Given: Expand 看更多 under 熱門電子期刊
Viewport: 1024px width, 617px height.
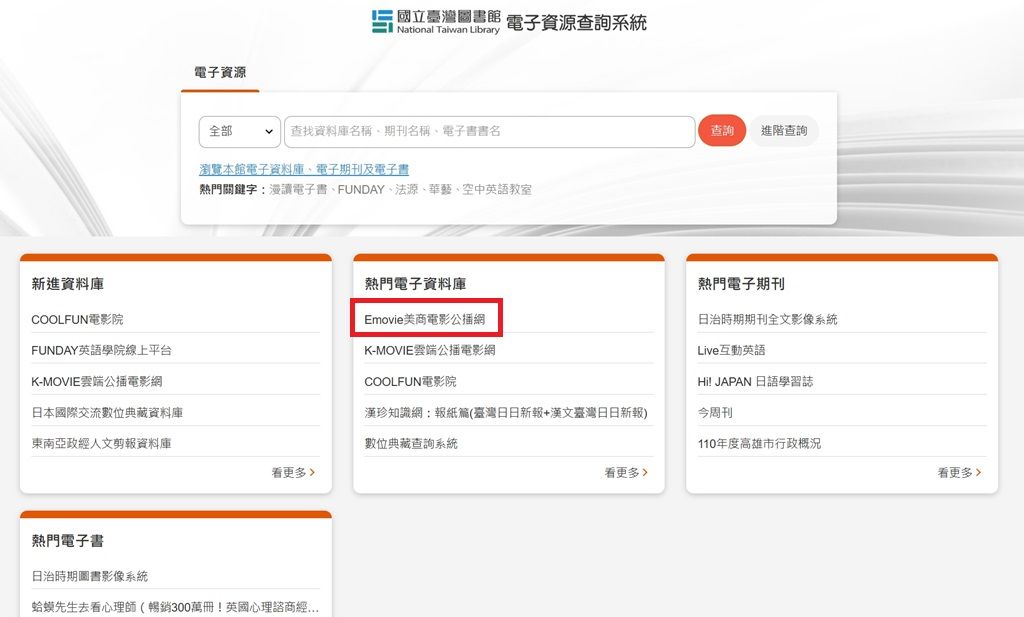Looking at the screenshot, I should click(x=958, y=473).
